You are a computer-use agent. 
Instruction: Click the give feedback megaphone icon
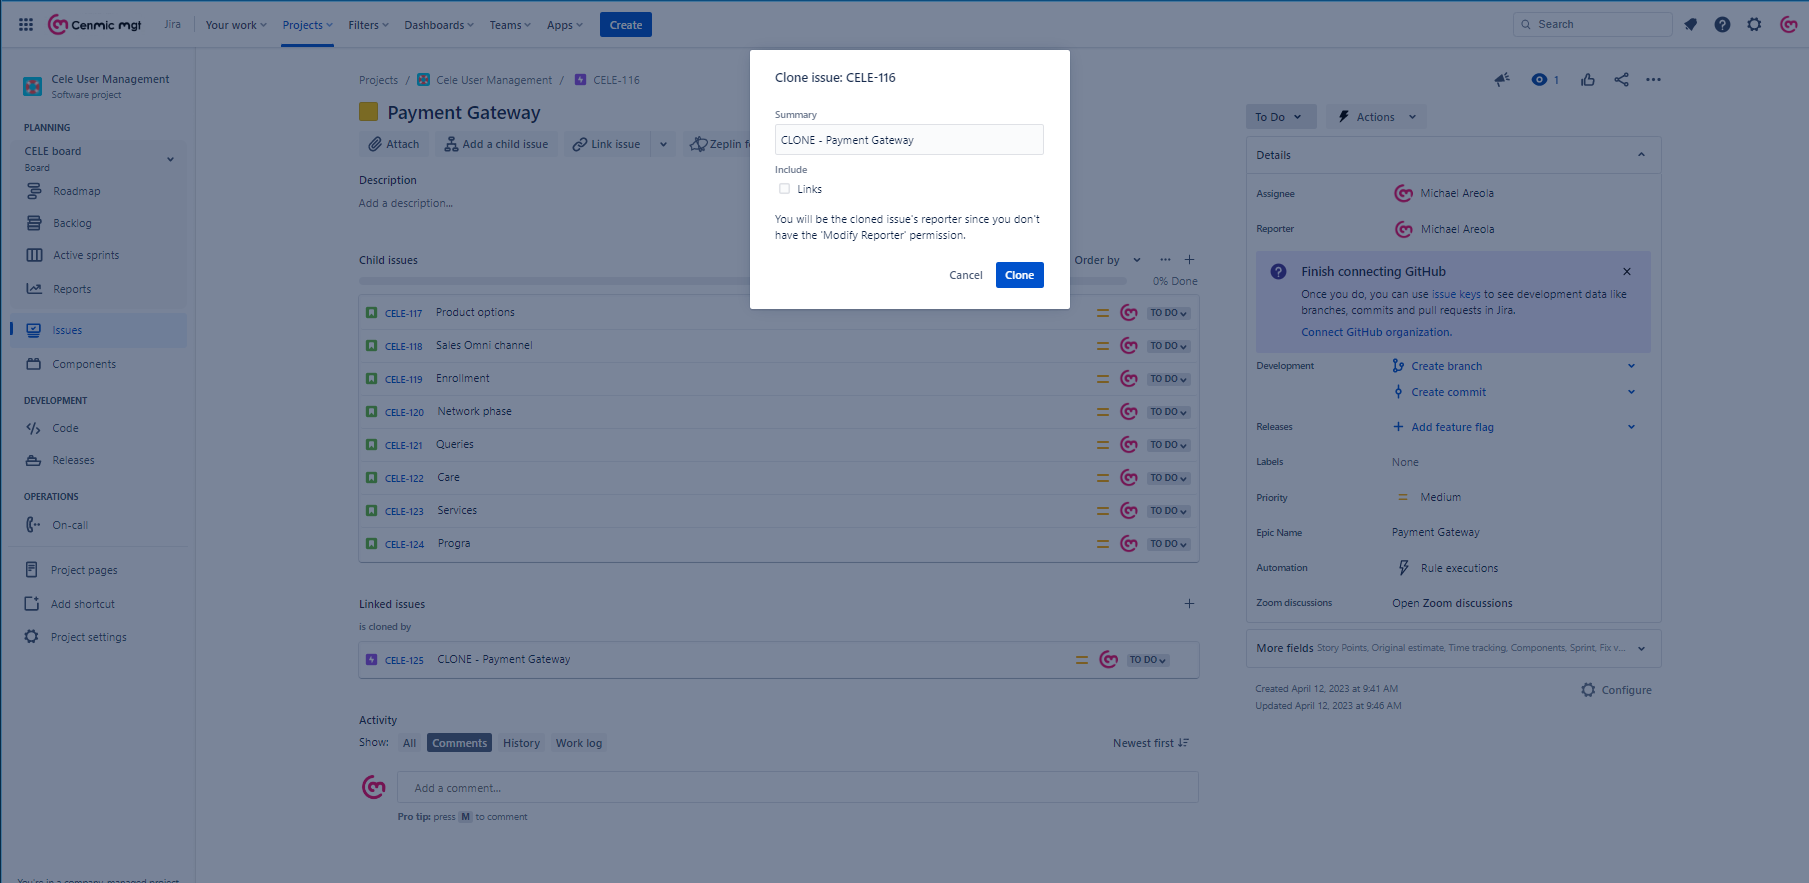click(1502, 80)
